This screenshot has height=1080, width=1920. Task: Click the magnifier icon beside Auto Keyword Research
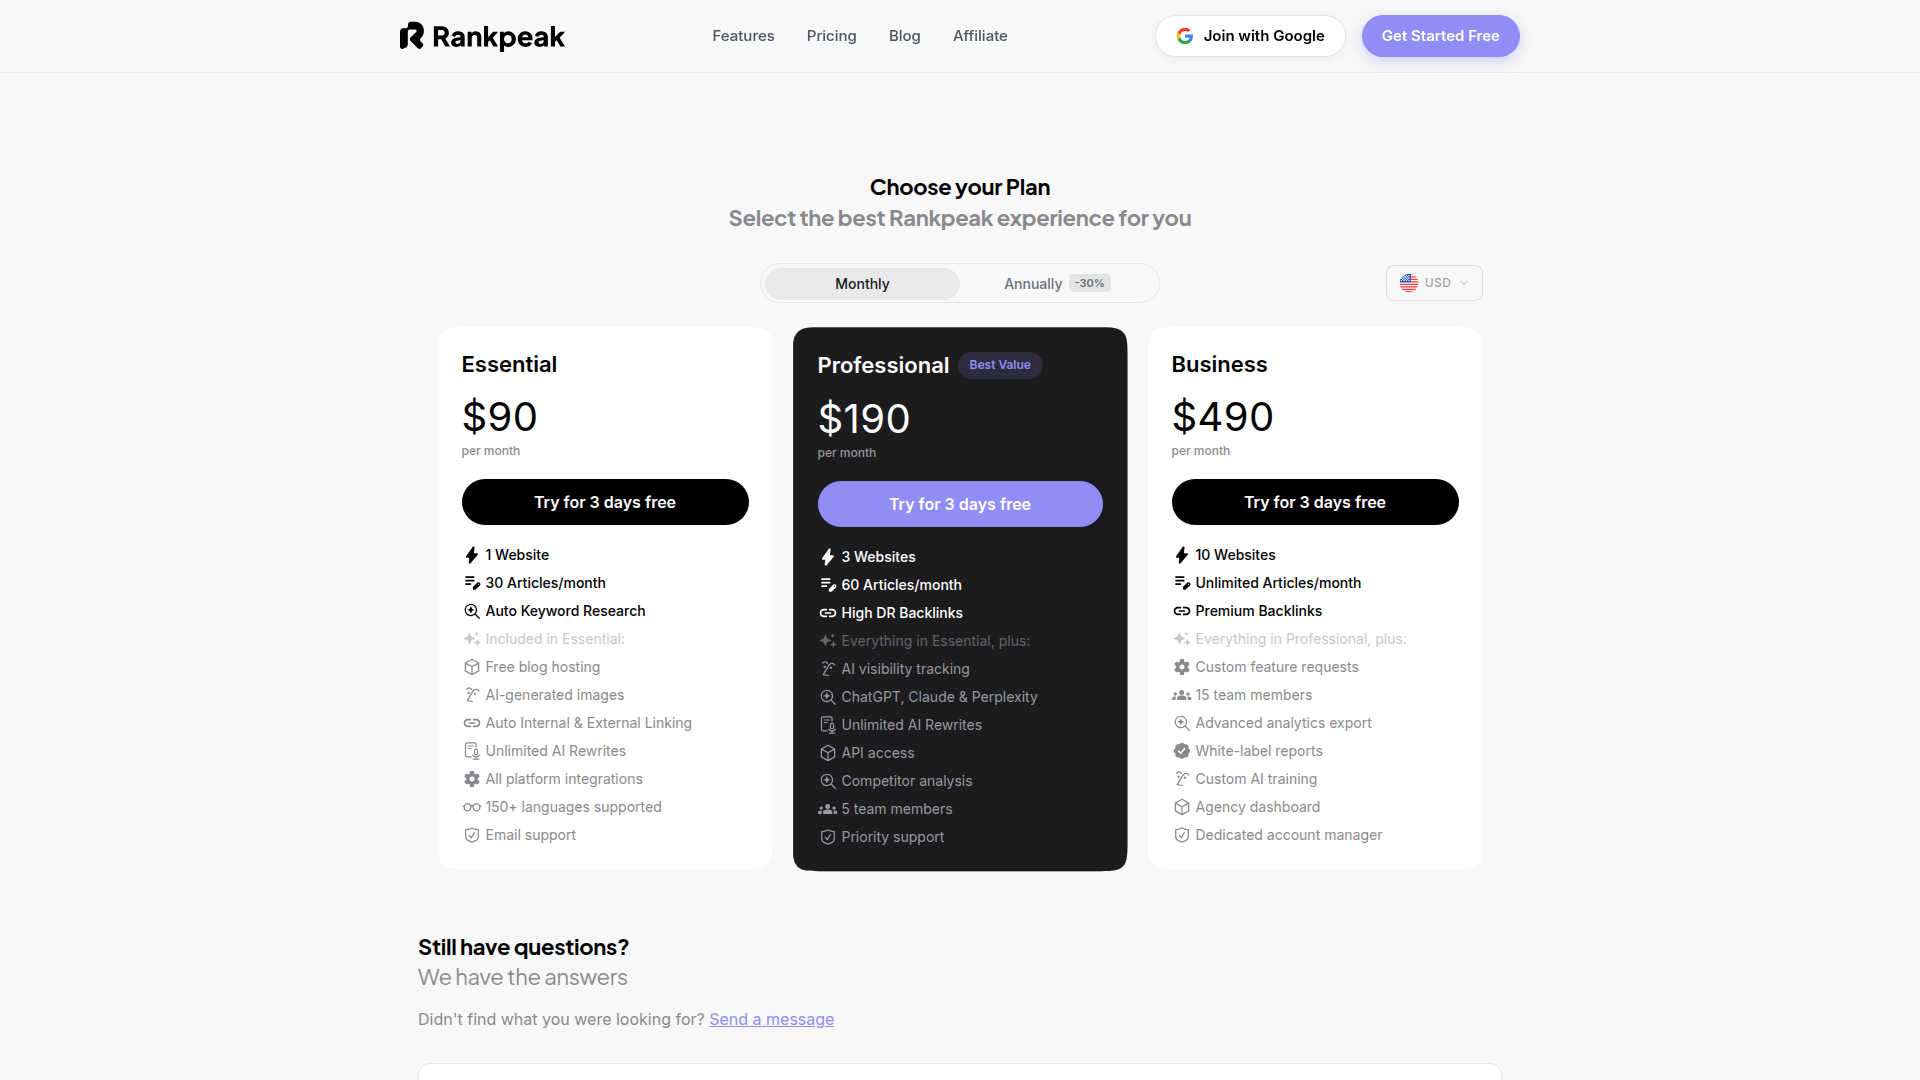point(470,611)
